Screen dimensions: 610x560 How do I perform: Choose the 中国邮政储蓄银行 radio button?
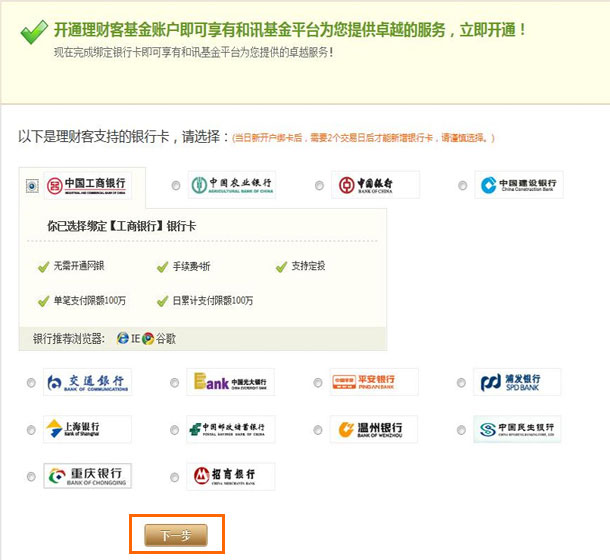[x=174, y=430]
